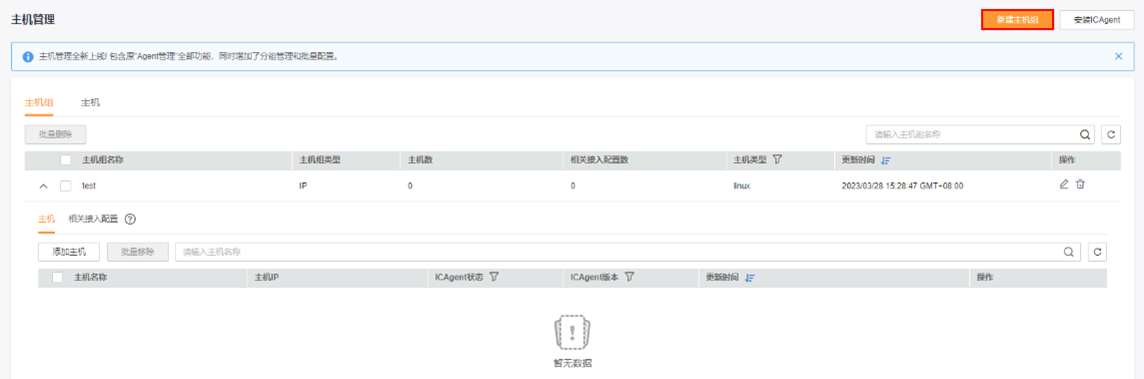This screenshot has width=1144, height=379.
Task: Click the 新建主机组 button
Action: point(1017,20)
